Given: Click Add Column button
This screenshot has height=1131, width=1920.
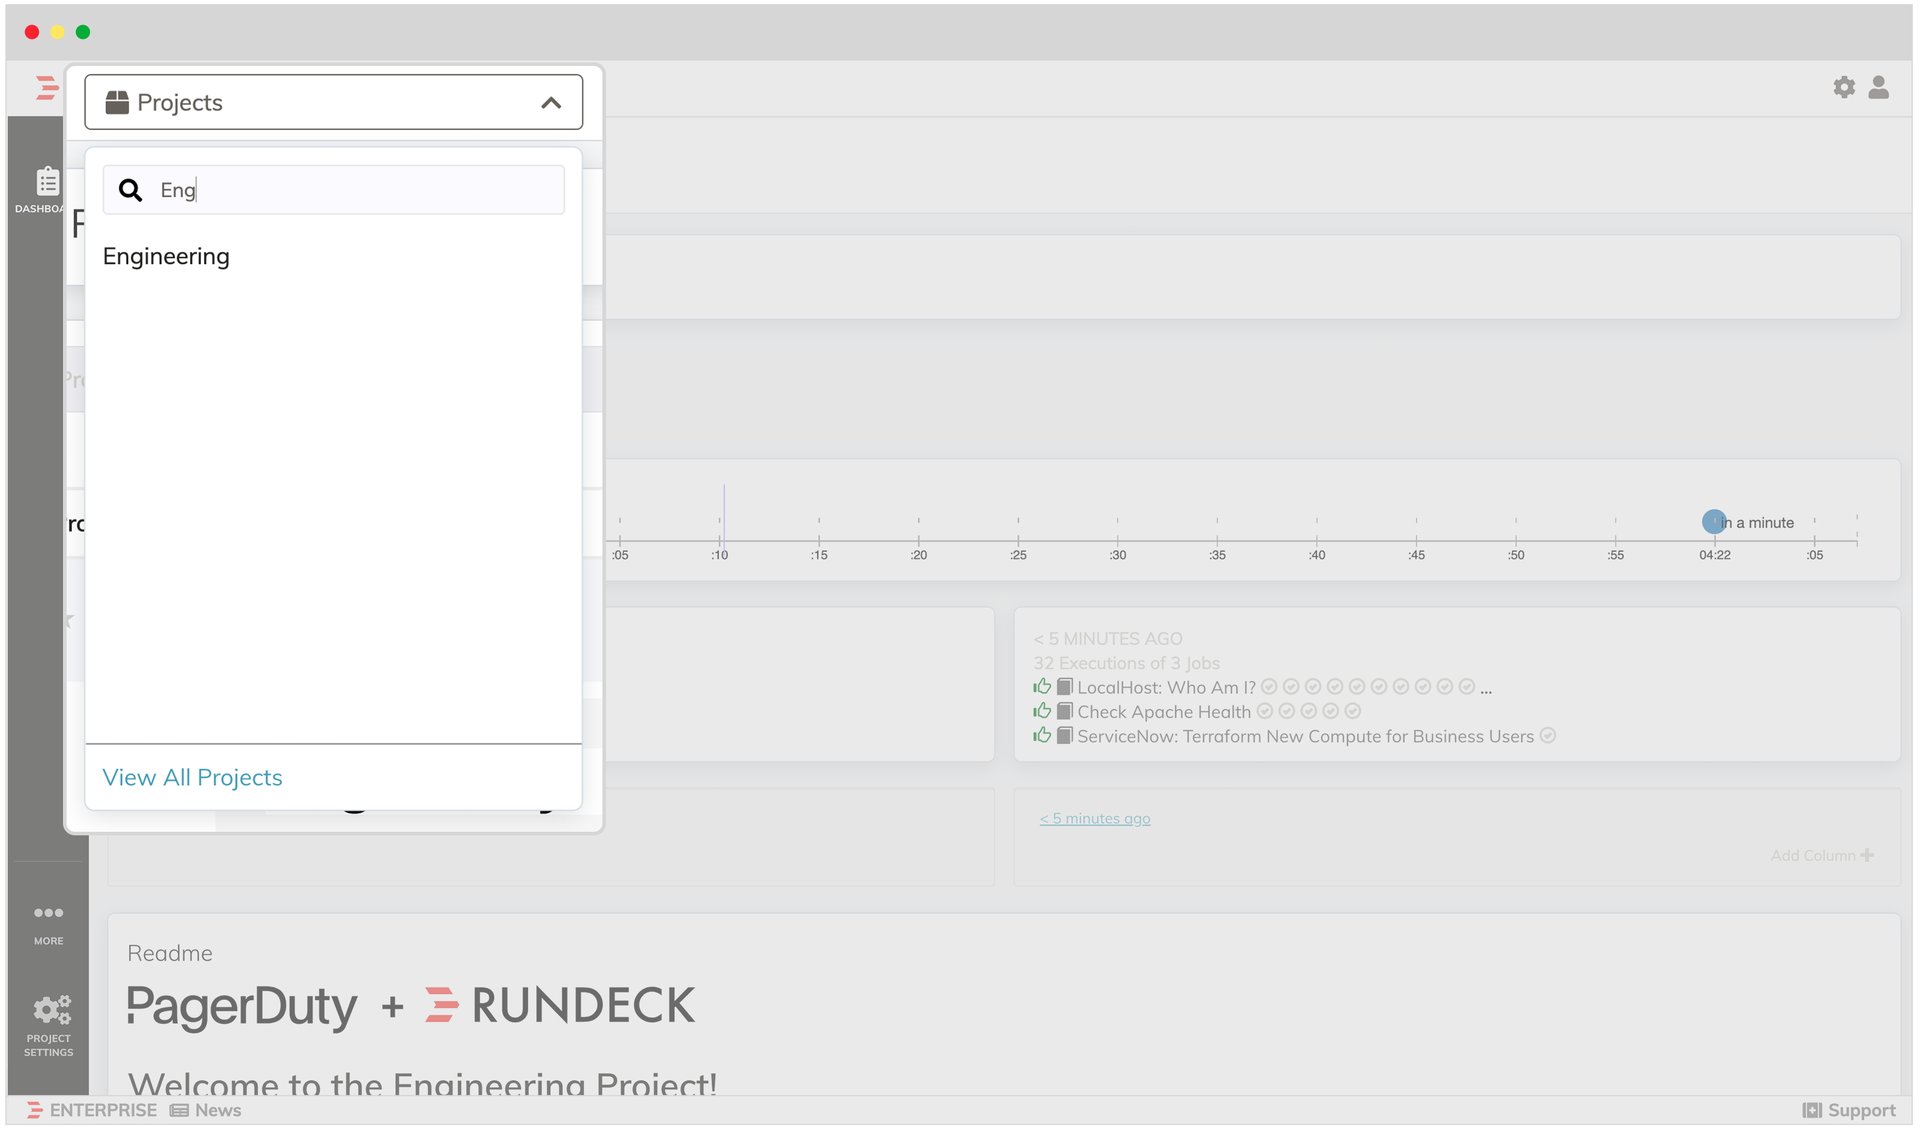Looking at the screenshot, I should click(x=1821, y=856).
